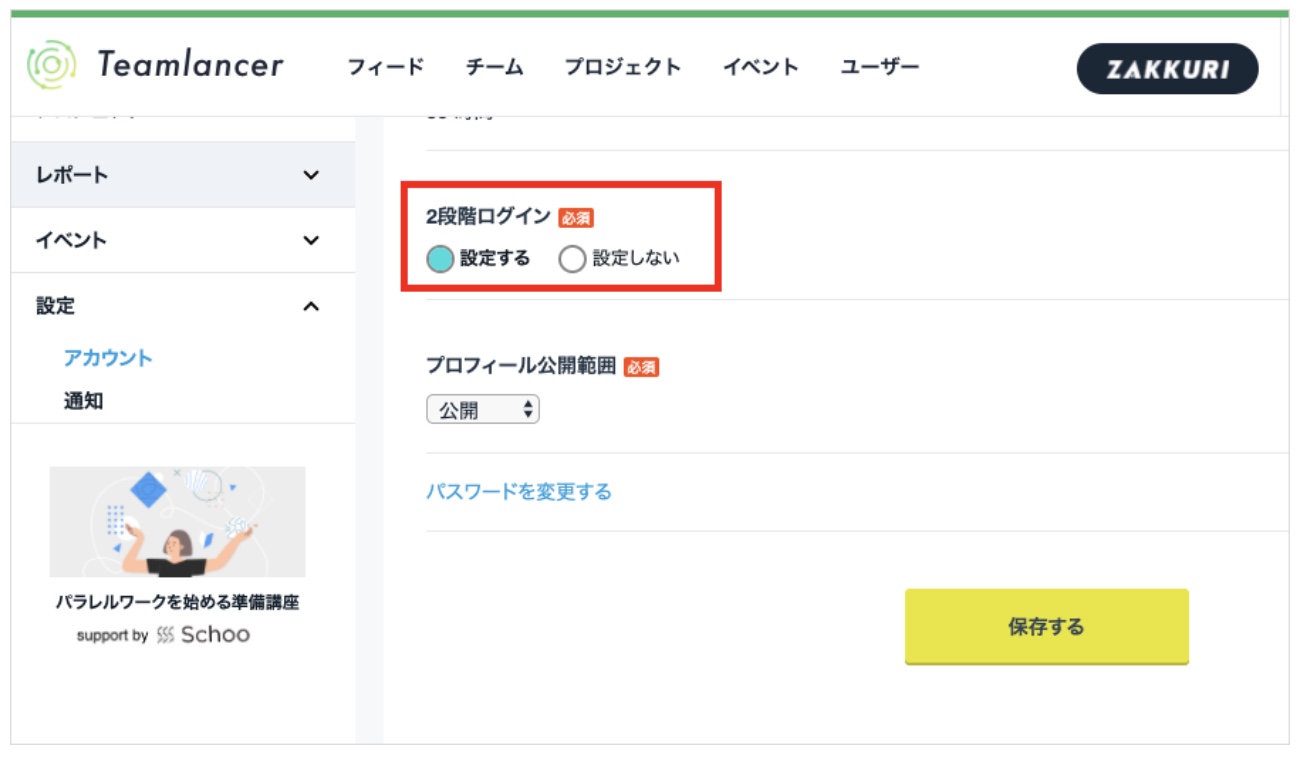Click the Teamlancer logo icon
This screenshot has height=764, width=1302.
pyautogui.click(x=51, y=66)
